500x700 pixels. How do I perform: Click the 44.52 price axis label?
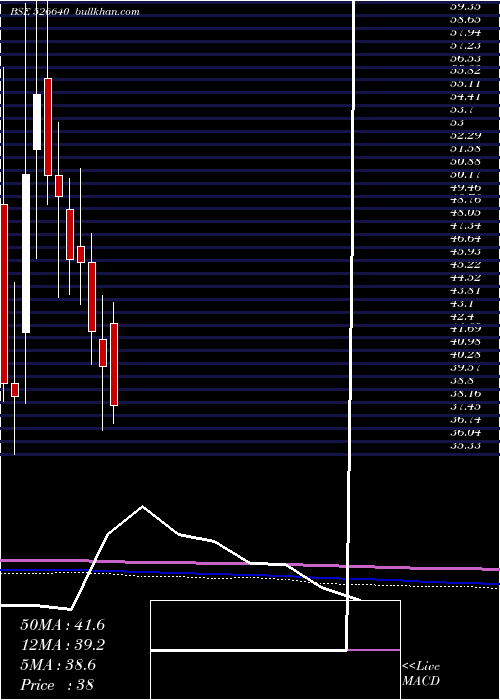pos(465,277)
